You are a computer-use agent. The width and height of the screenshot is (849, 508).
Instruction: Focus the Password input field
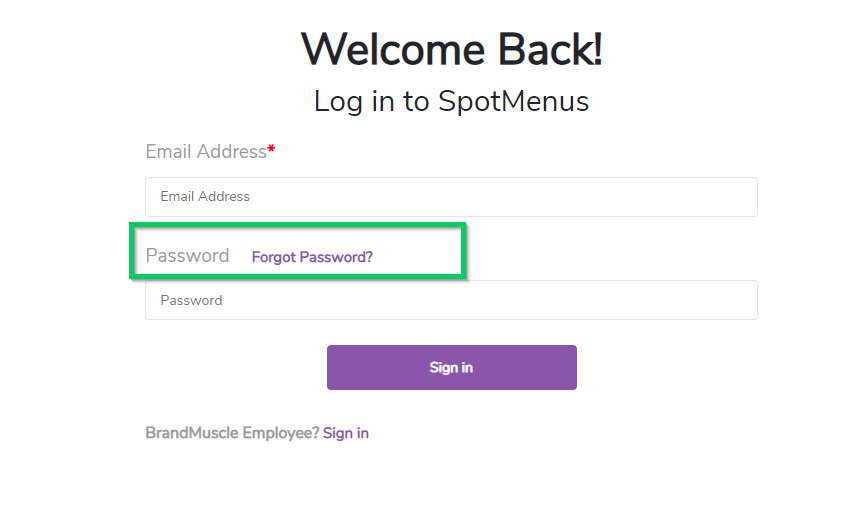tap(451, 300)
